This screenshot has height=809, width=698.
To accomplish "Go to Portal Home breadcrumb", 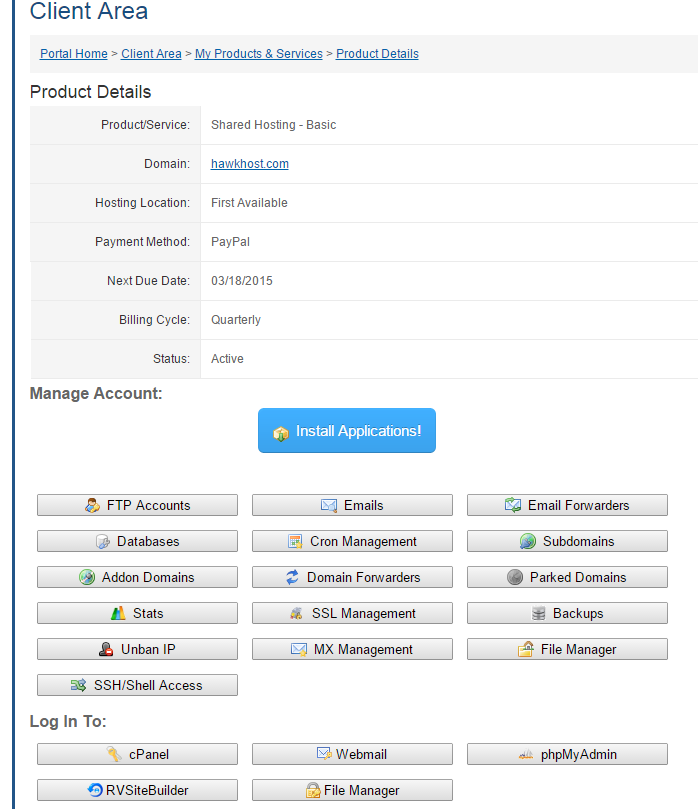I will coord(73,54).
